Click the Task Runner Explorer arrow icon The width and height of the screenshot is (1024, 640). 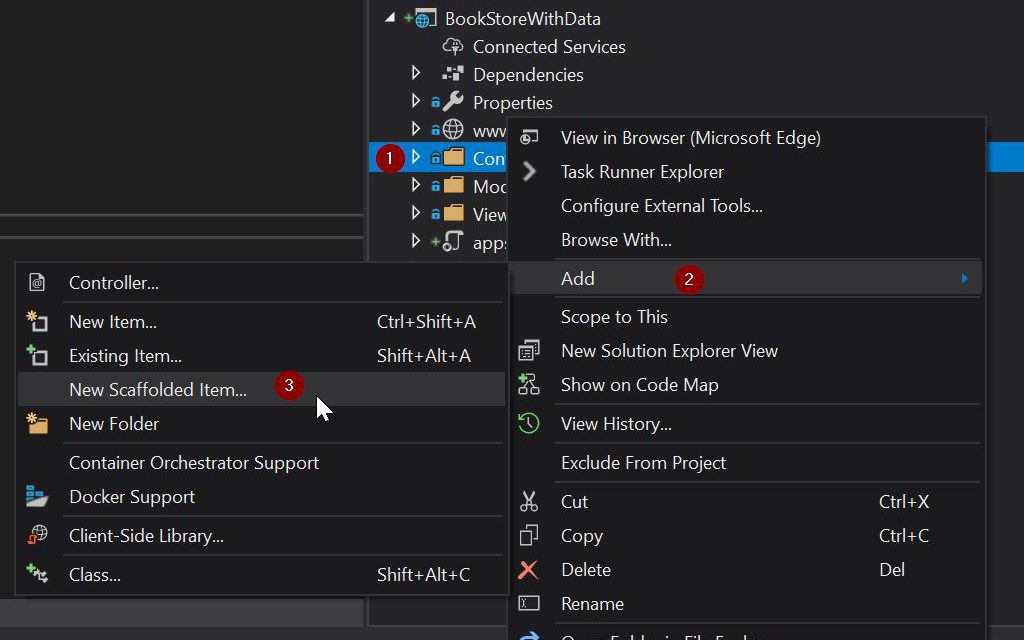pyautogui.click(x=529, y=172)
